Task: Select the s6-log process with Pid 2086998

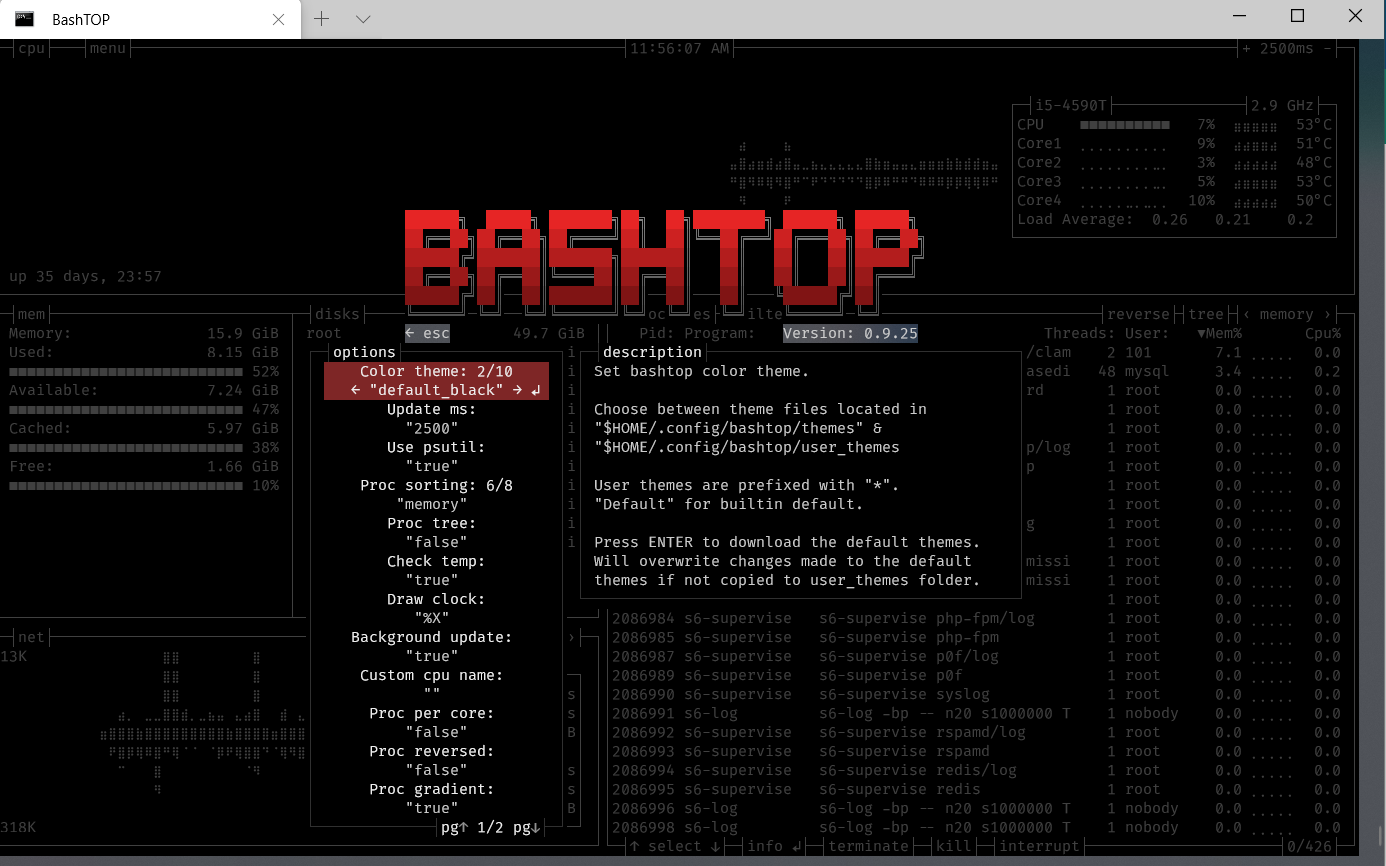Action: pyautogui.click(x=976, y=827)
